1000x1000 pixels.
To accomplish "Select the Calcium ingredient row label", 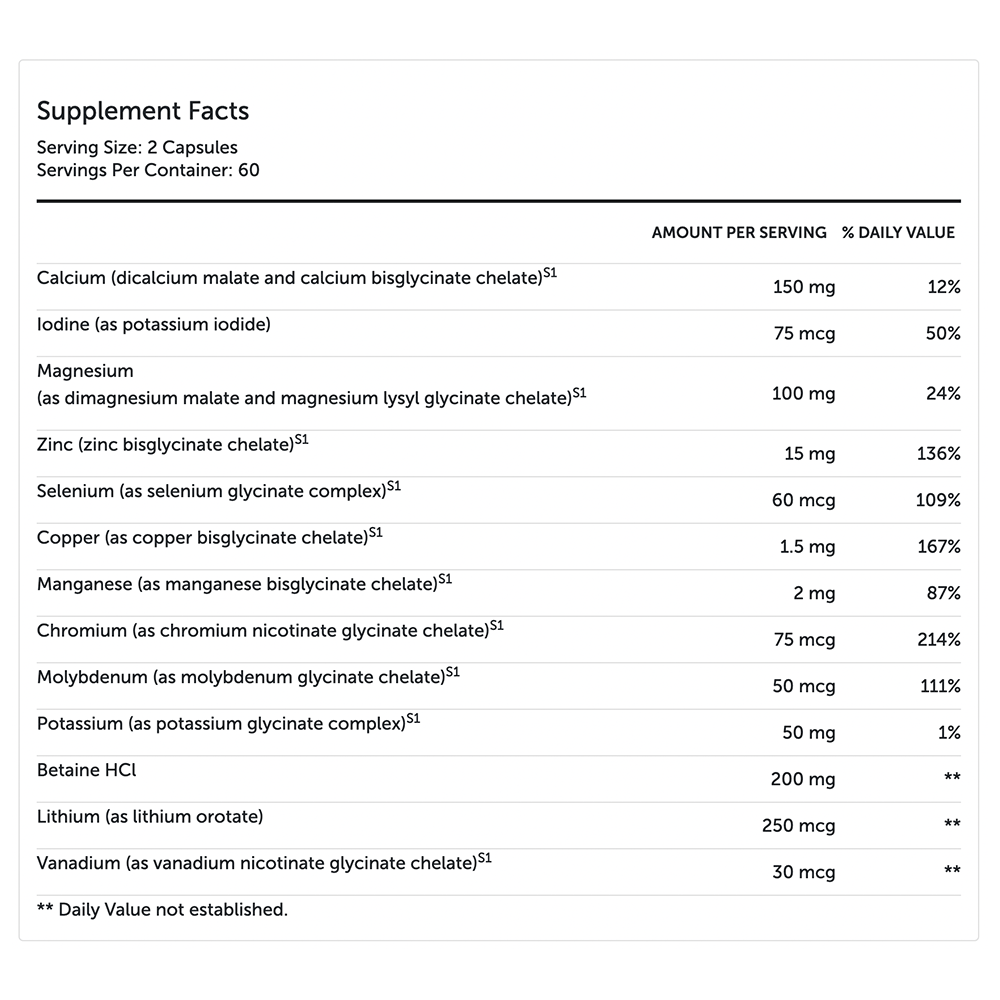I will [x=289, y=279].
